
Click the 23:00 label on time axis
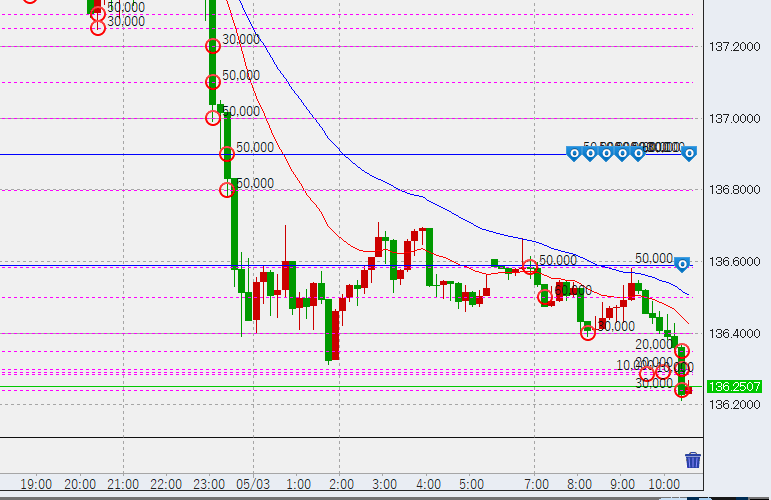(211, 484)
